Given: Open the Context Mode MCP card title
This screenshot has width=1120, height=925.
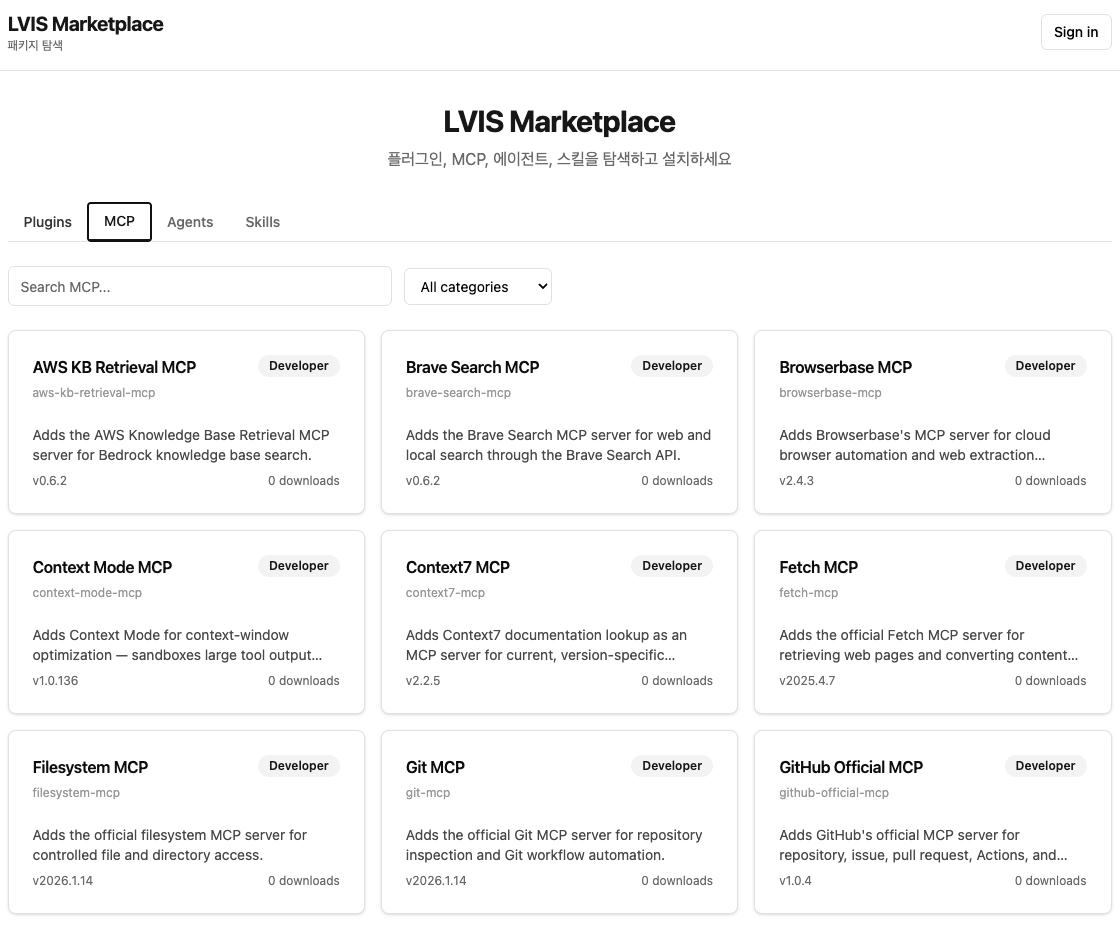Looking at the screenshot, I should (102, 567).
